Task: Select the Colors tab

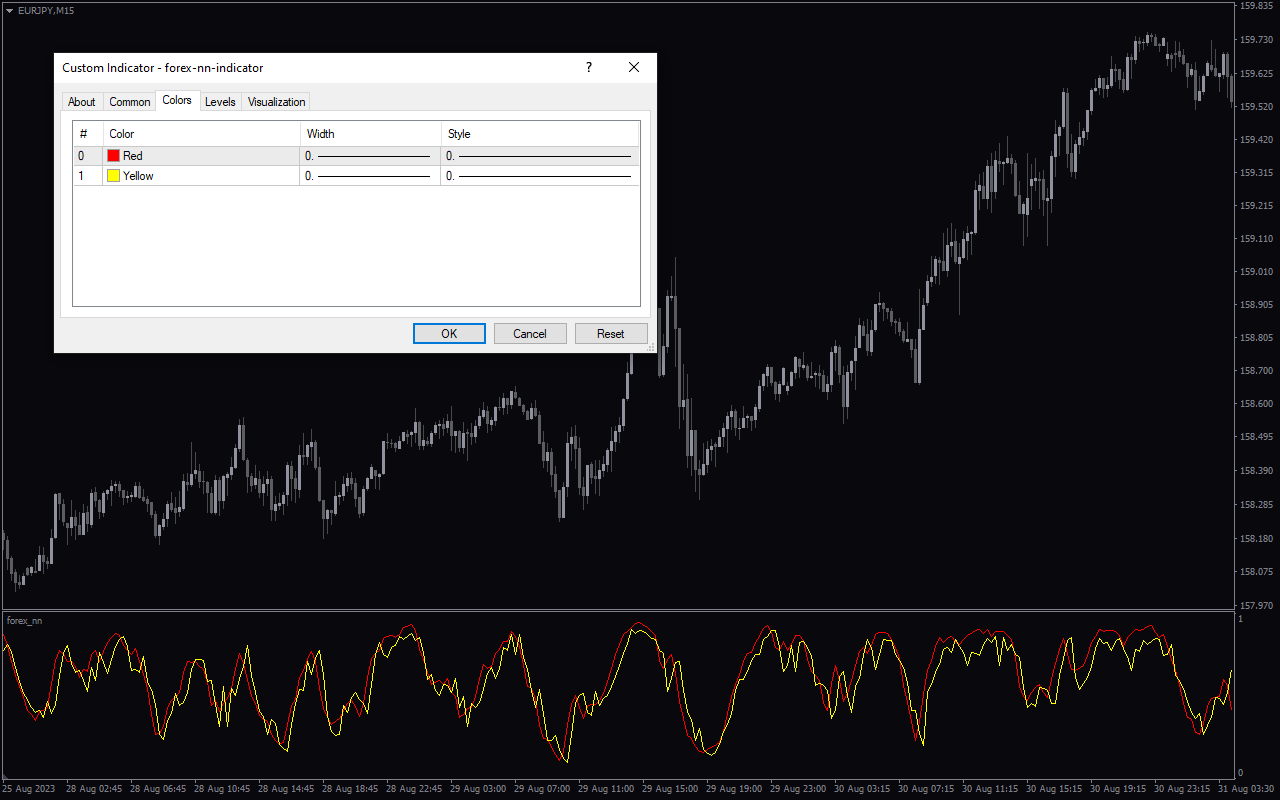Action: pos(177,100)
